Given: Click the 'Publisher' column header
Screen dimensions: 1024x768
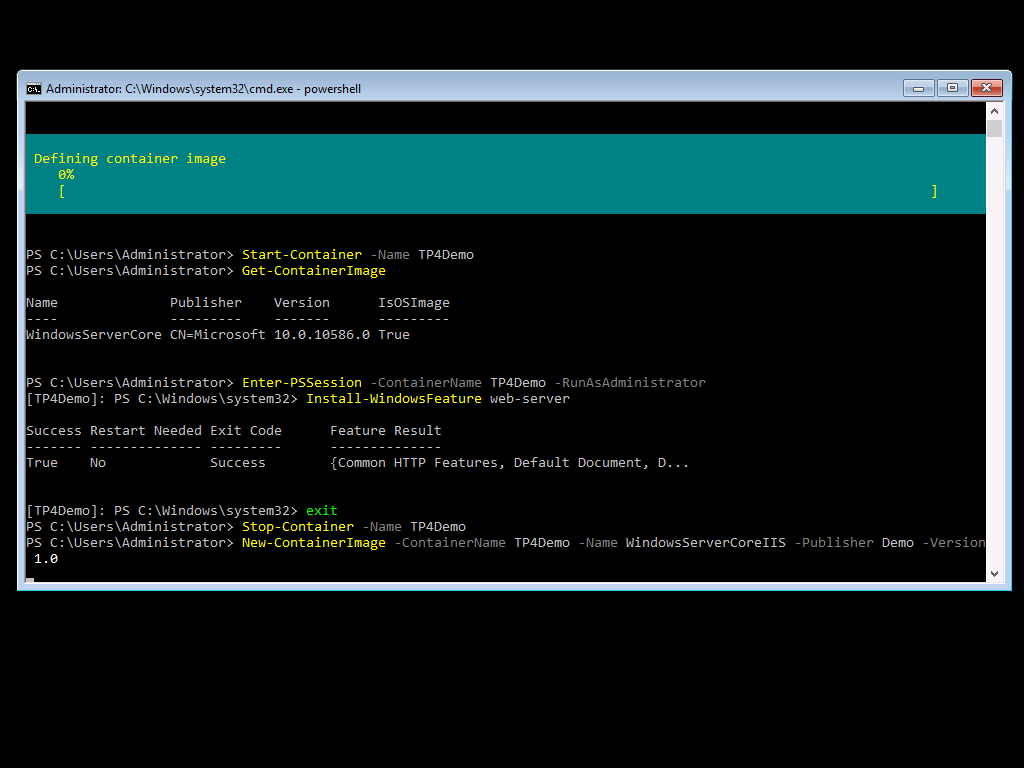Looking at the screenshot, I should pyautogui.click(x=206, y=302).
